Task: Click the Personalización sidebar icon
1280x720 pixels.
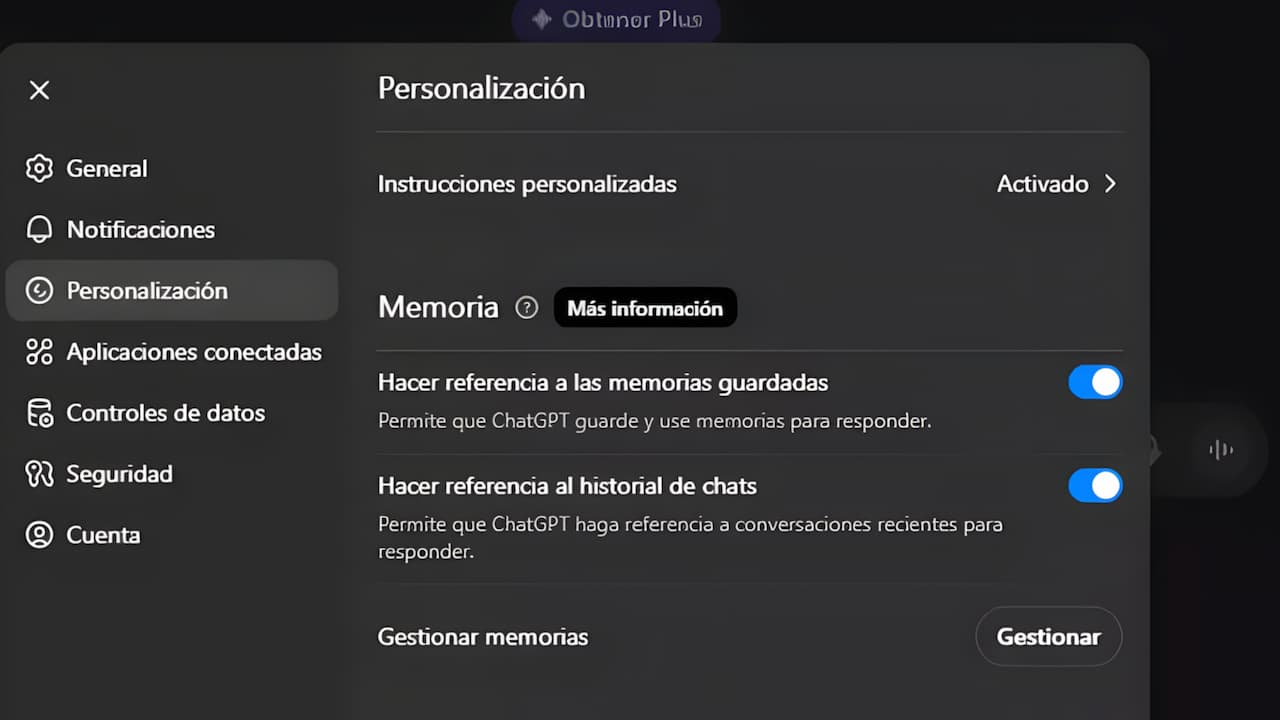Action: (39, 290)
